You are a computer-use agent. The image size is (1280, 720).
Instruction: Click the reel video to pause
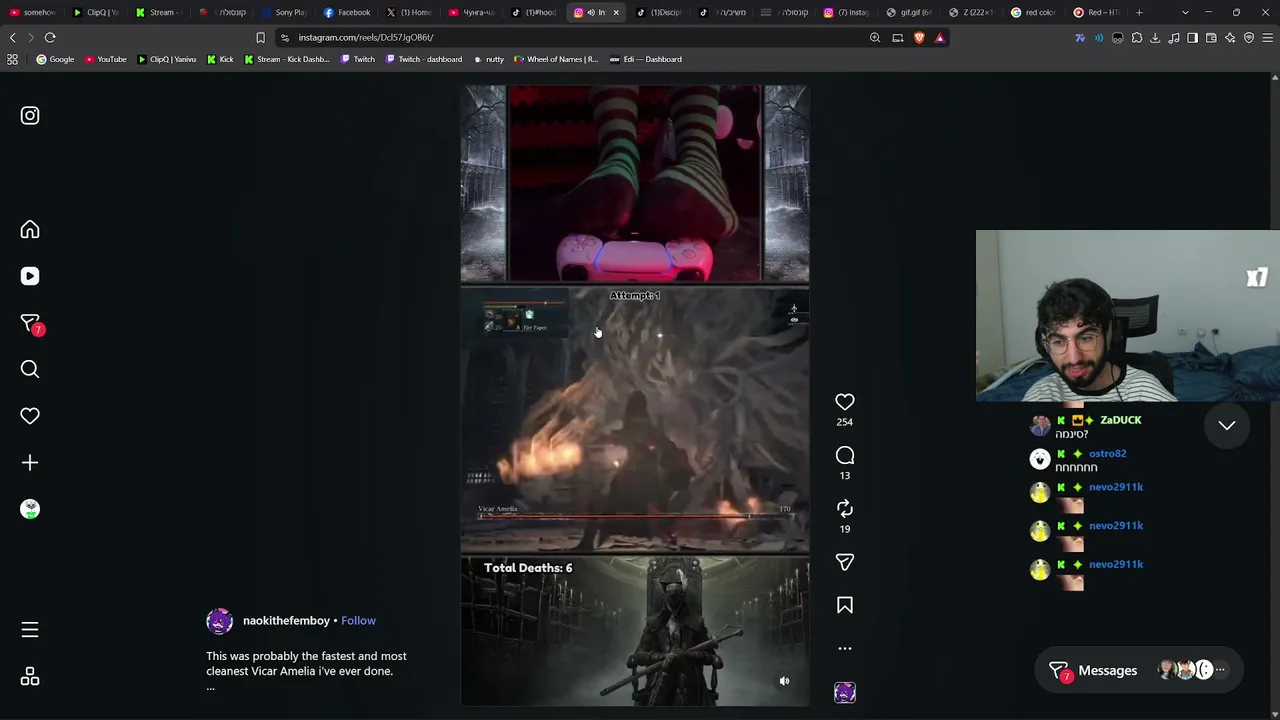point(635,396)
